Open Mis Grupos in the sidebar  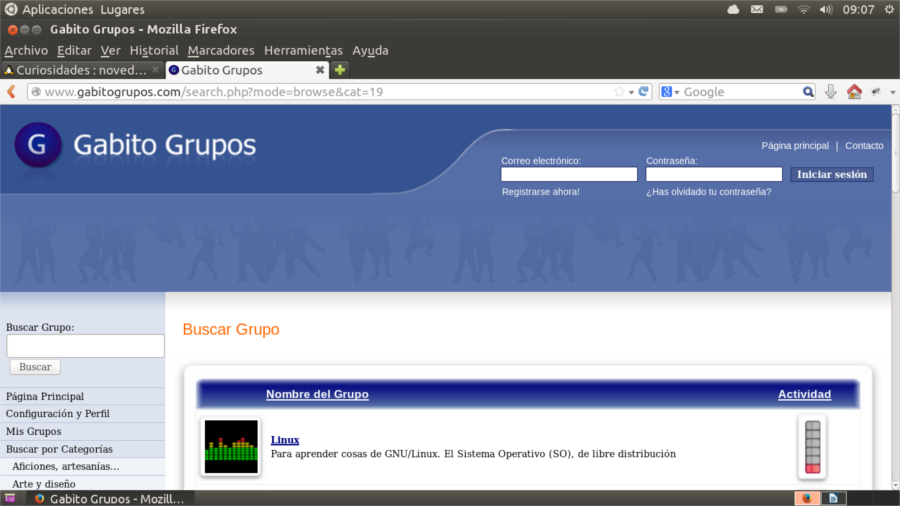(x=33, y=431)
